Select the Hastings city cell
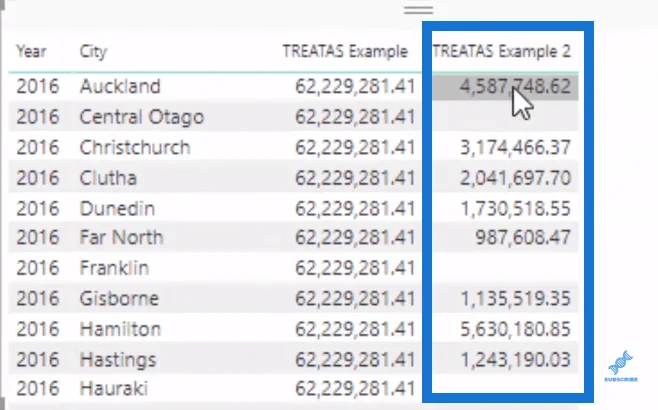Viewport: 658px width, 410px height. click(118, 360)
